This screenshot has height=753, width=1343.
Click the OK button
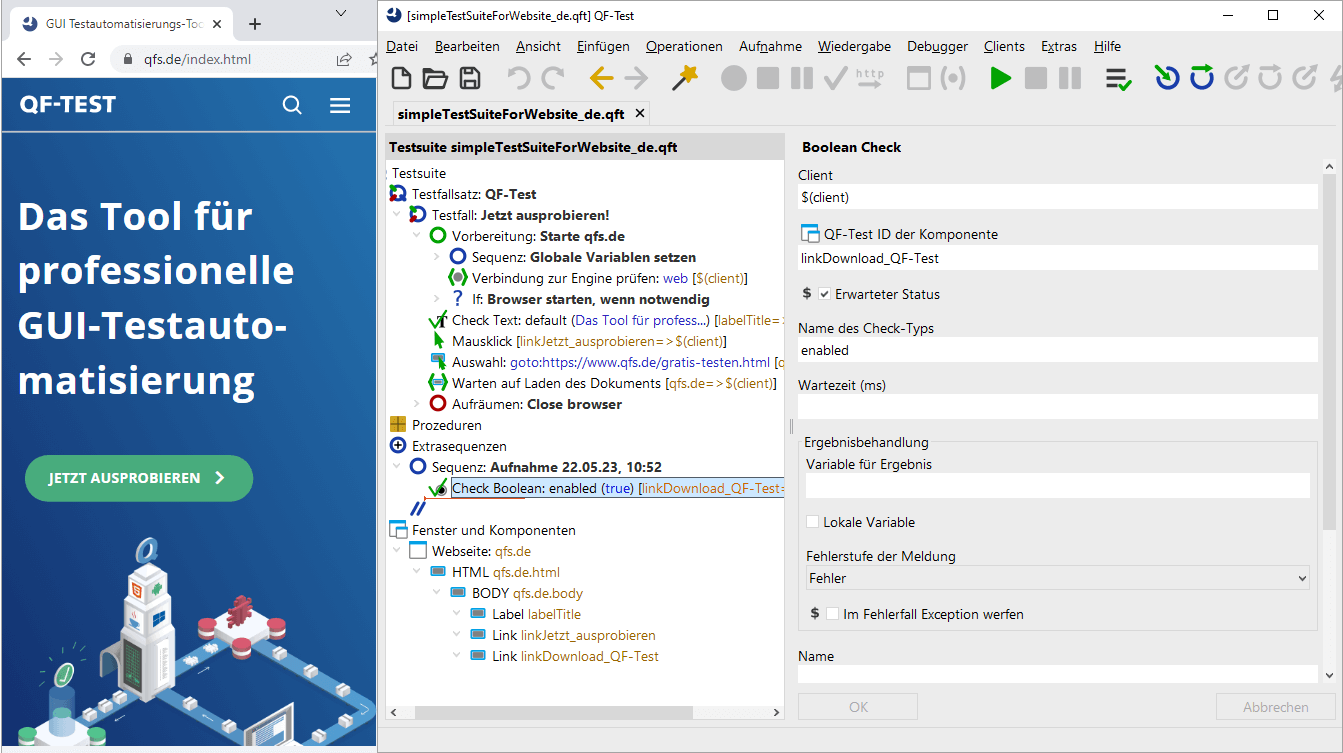point(858,707)
